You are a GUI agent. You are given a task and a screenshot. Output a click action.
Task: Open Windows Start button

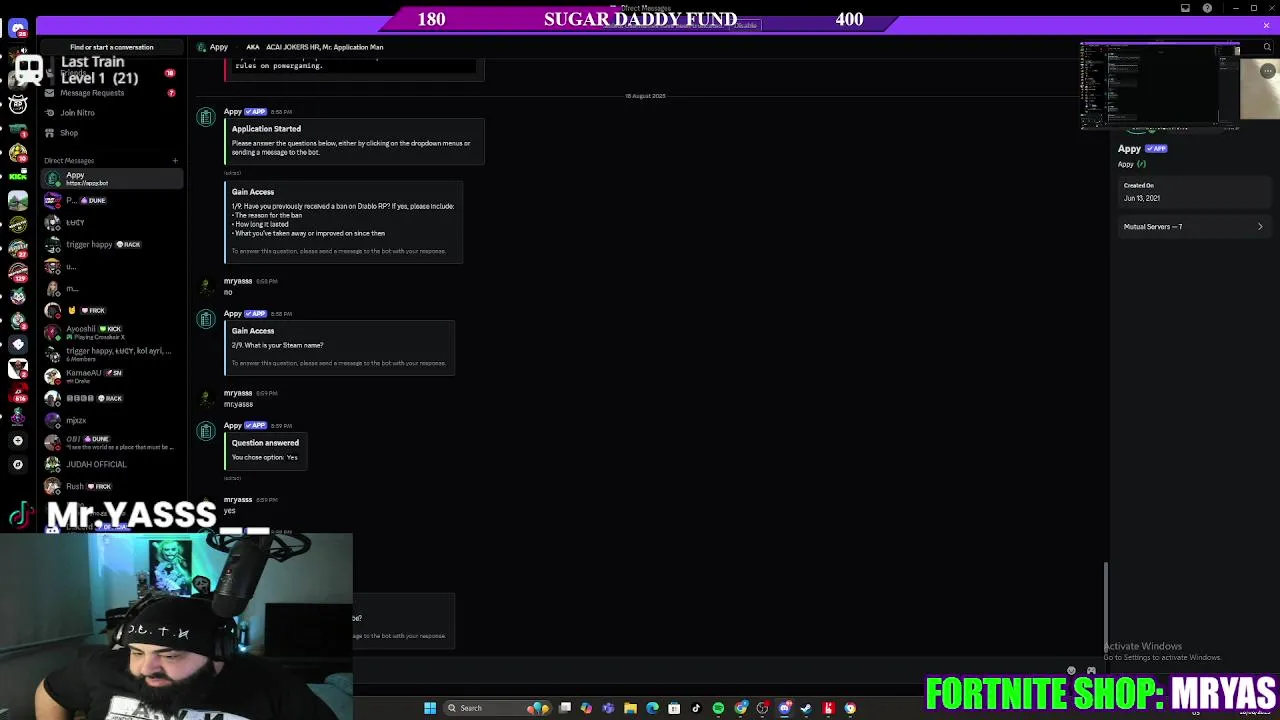(430, 708)
